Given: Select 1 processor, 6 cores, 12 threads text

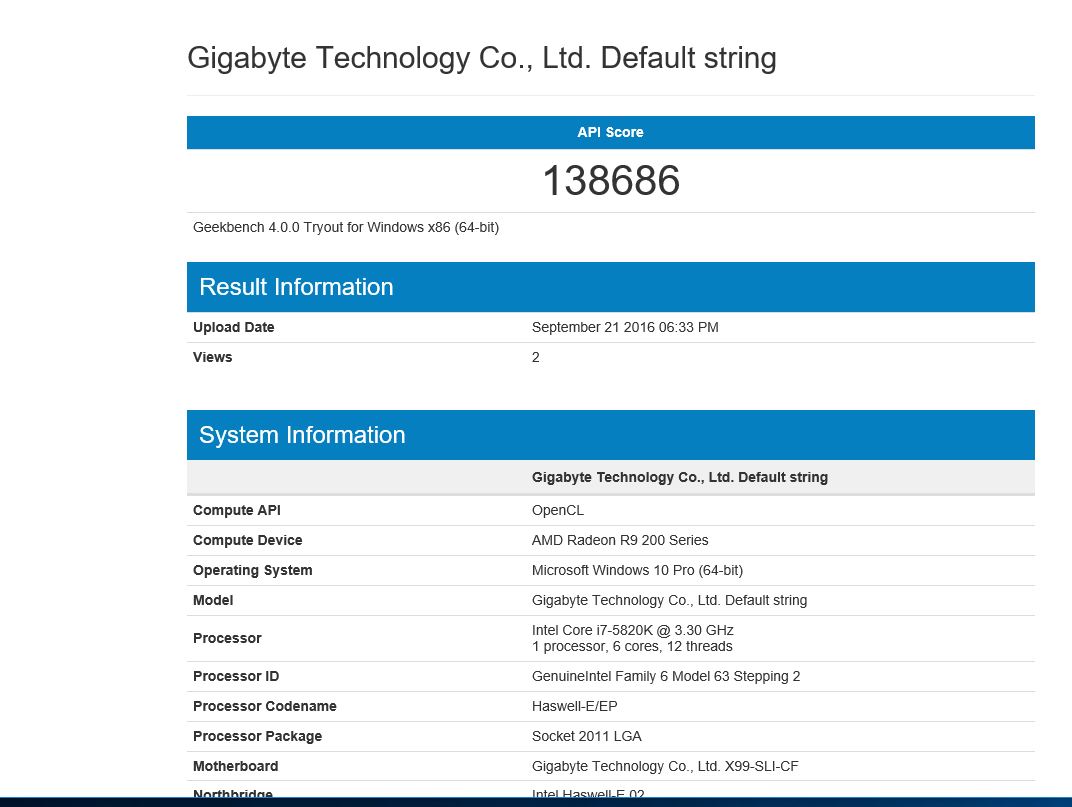Looking at the screenshot, I should coord(632,646).
